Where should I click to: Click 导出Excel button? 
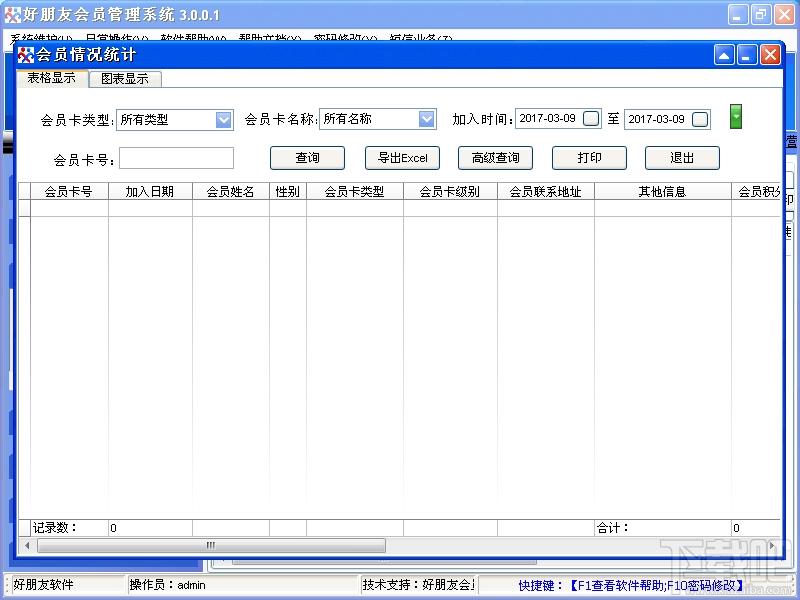pos(402,158)
